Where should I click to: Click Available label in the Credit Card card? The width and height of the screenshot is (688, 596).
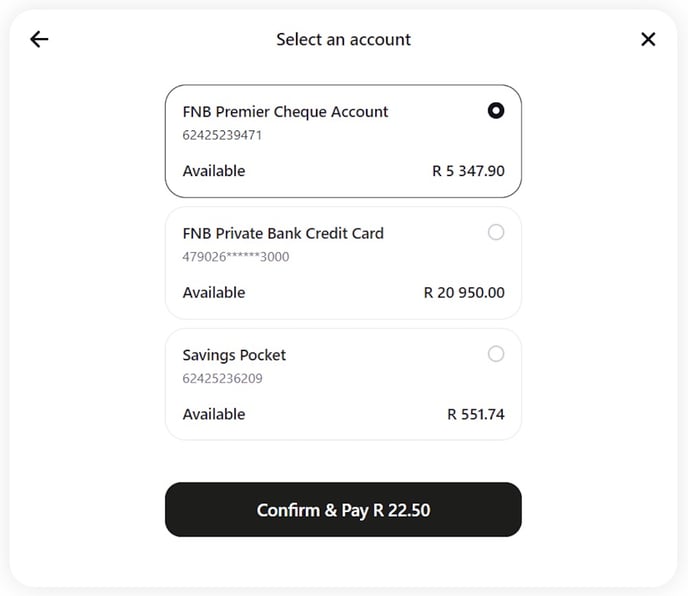(x=214, y=293)
